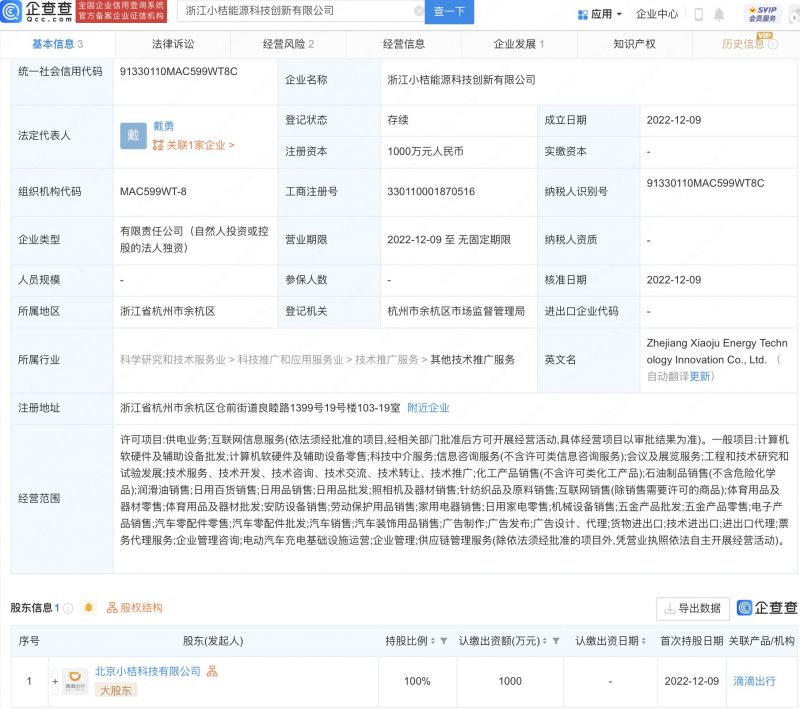This screenshot has width=800, height=709.
Task: Click the Qcc.com logo
Action: pyautogui.click(x=37, y=11)
